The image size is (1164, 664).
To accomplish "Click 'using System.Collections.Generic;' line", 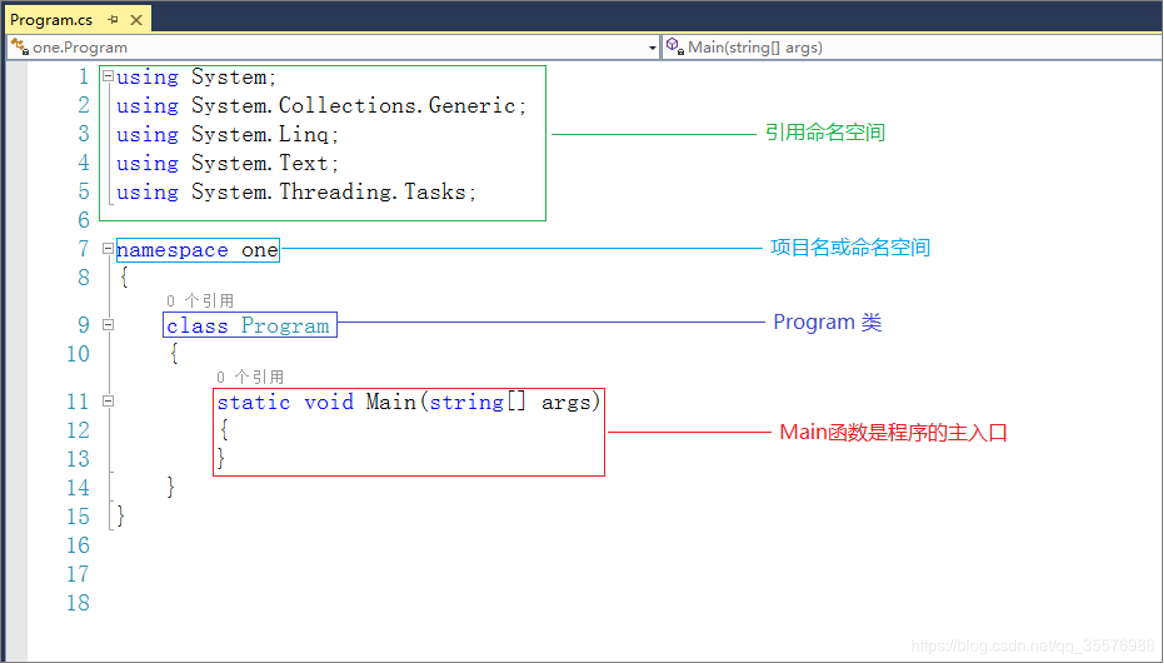I will coord(321,106).
